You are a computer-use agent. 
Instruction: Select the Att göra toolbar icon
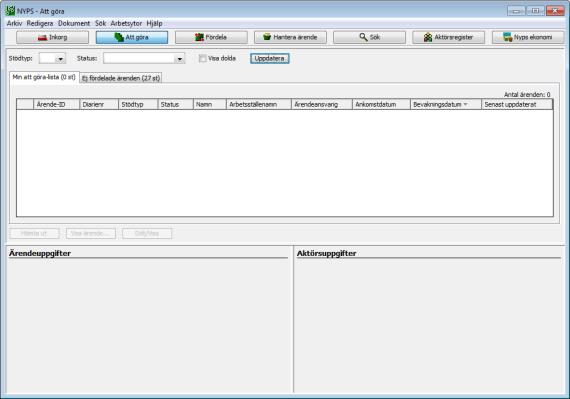point(119,37)
